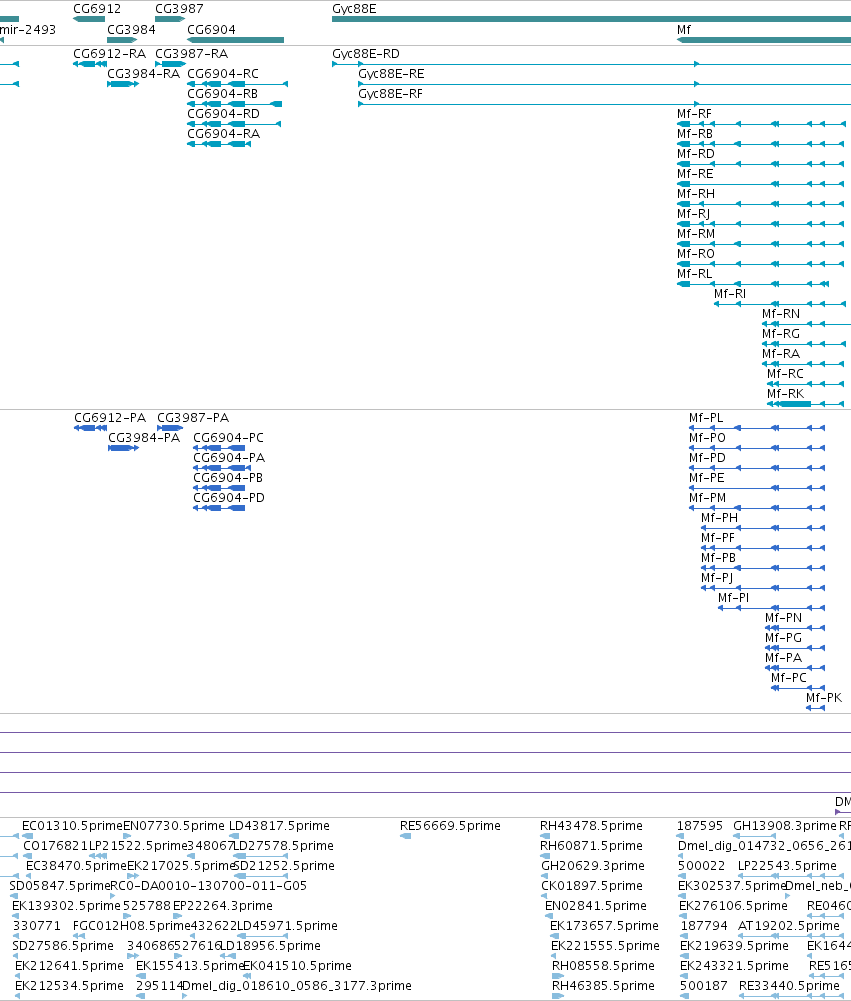Select EST GH20629.3prime
The width and height of the screenshot is (851, 1001).
click(x=593, y=866)
